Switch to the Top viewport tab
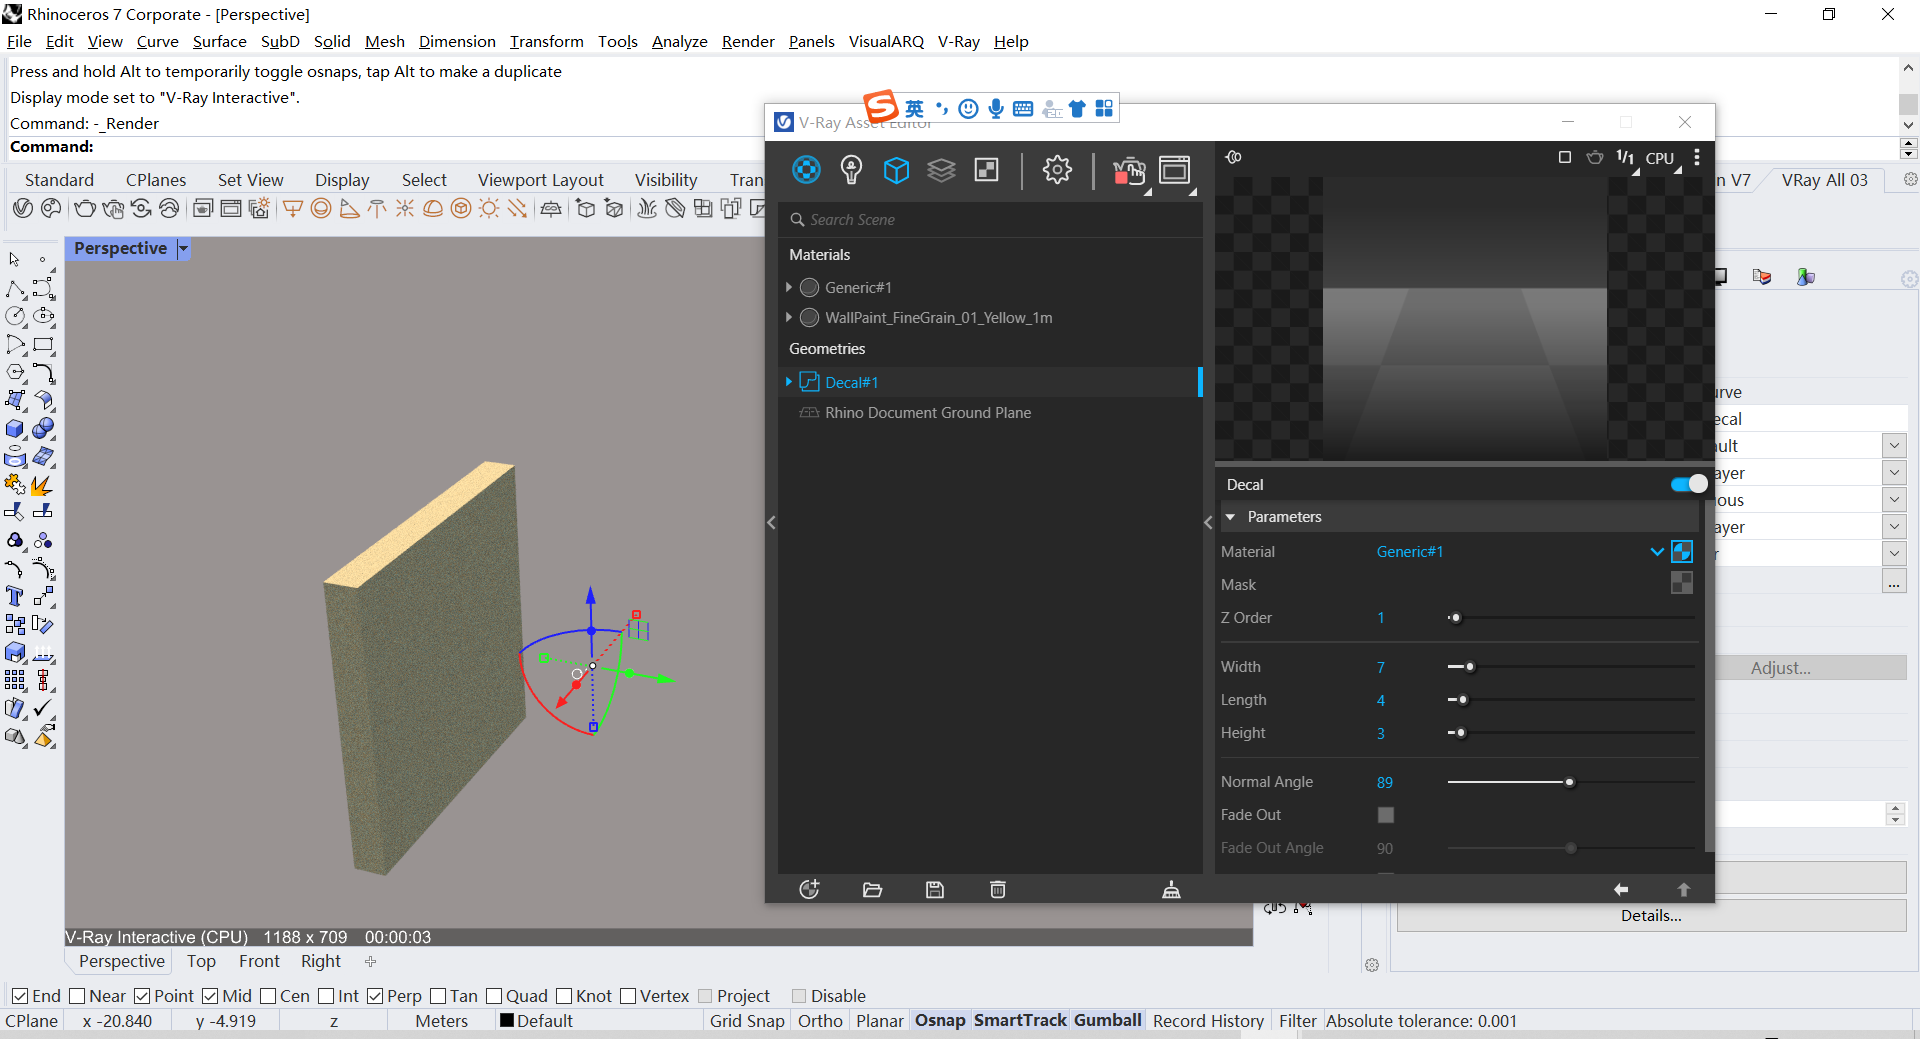The height and width of the screenshot is (1039, 1920). pyautogui.click(x=201, y=961)
